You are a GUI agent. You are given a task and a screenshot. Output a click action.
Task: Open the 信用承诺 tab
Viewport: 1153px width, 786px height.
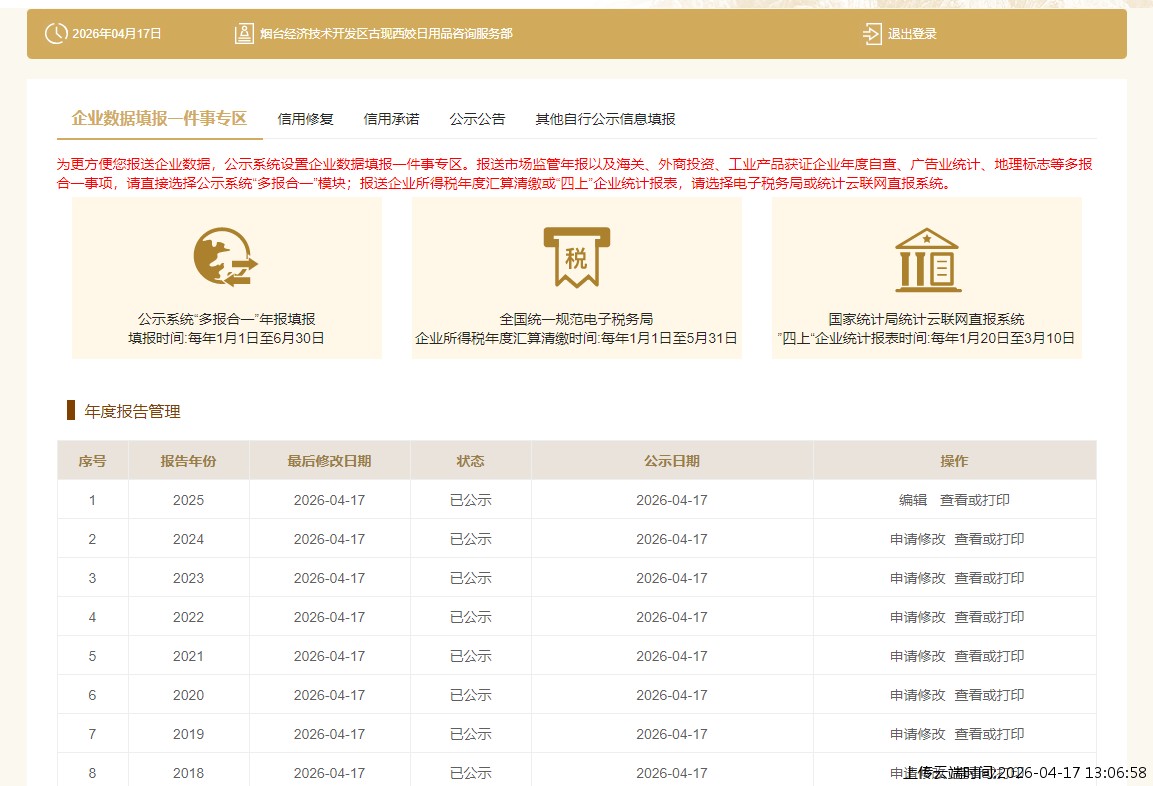click(x=391, y=119)
